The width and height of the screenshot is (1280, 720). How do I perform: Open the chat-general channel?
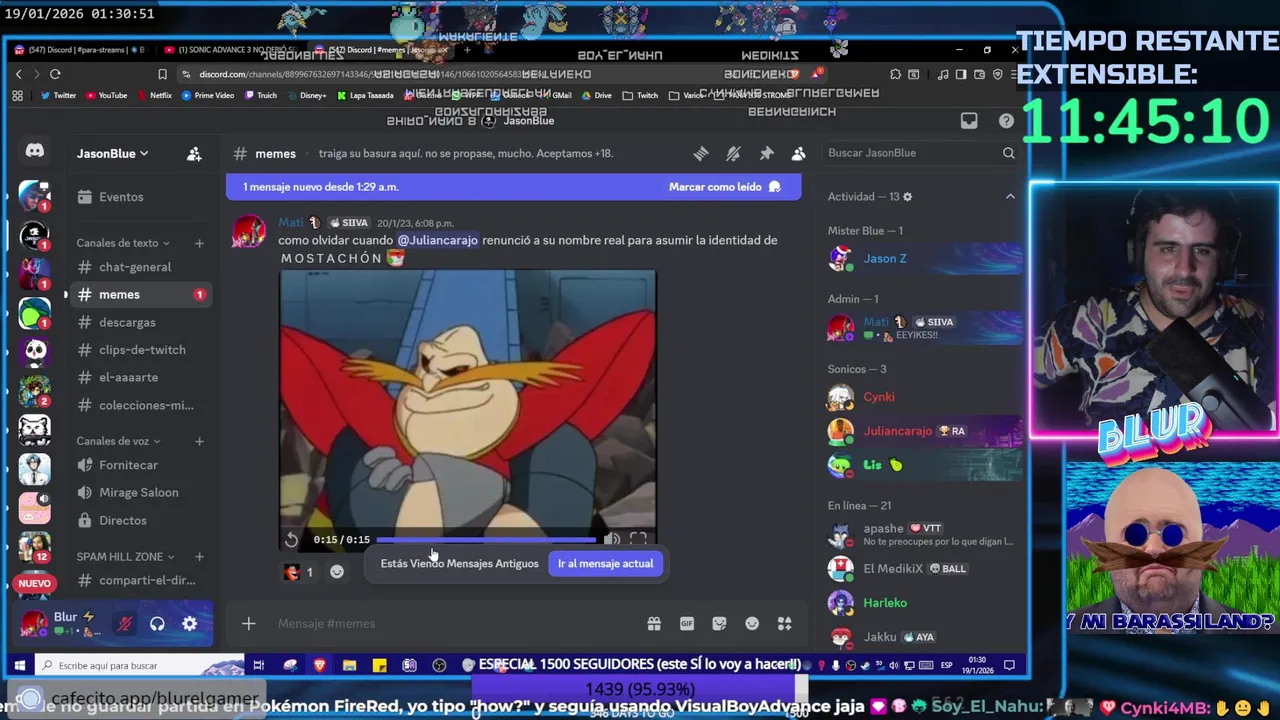(x=140, y=267)
